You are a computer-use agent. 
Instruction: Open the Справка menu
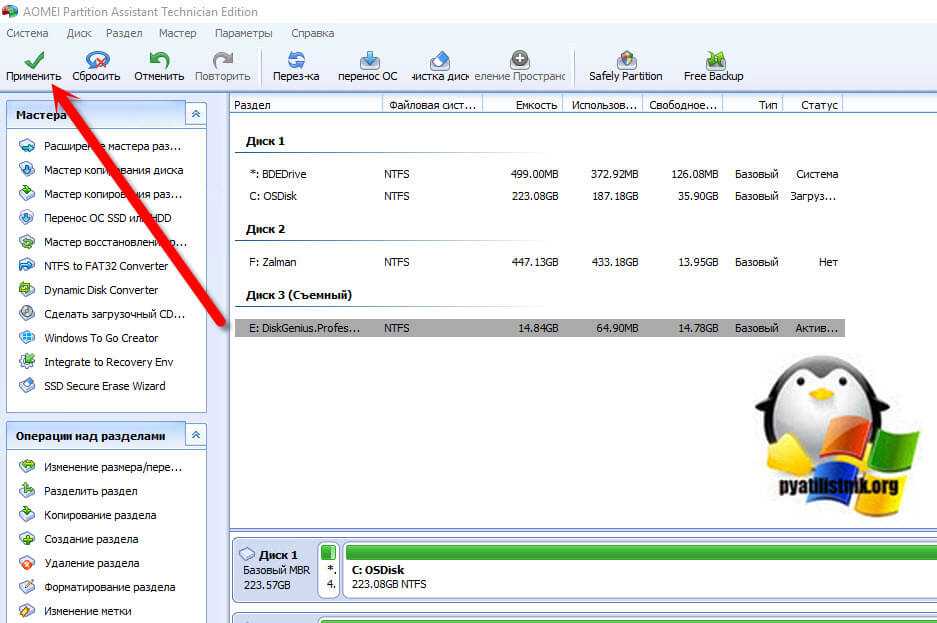click(x=313, y=33)
